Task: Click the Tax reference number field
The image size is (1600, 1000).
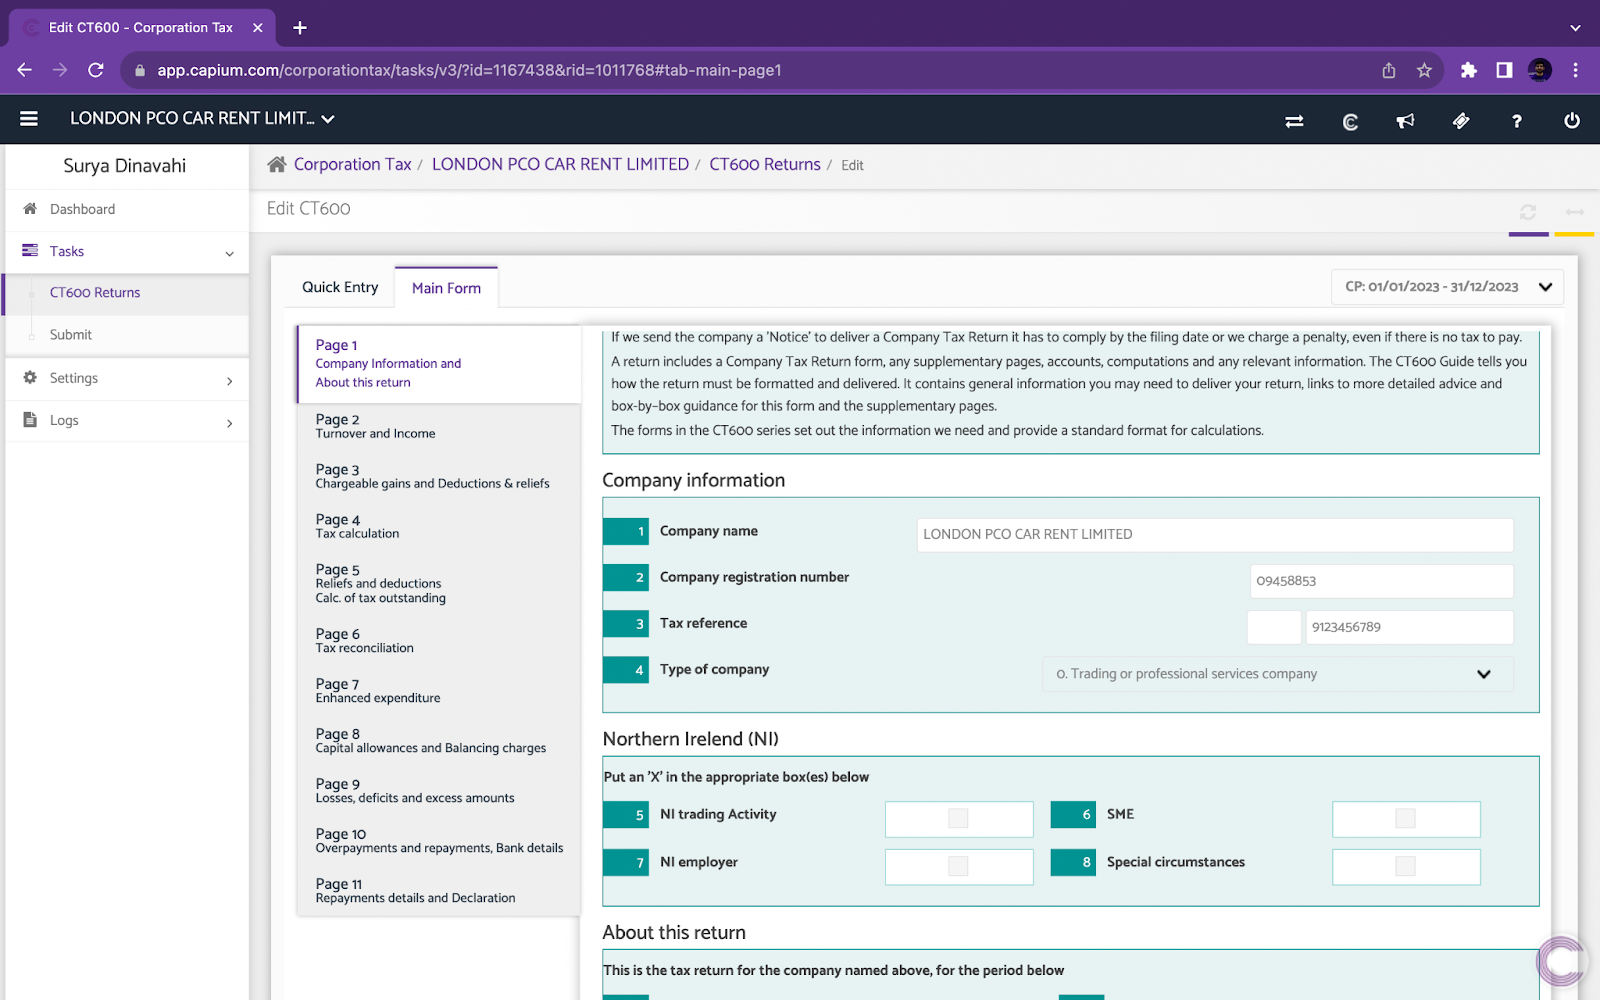Action: [x=1409, y=627]
